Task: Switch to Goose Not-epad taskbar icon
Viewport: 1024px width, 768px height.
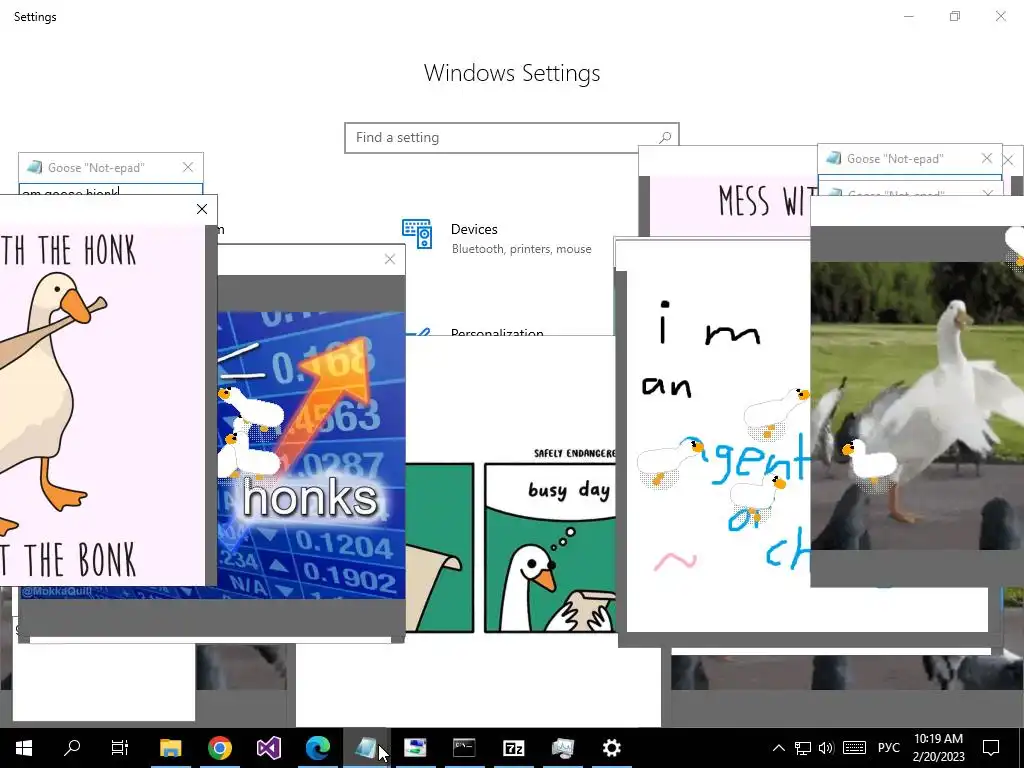Action: click(366, 747)
